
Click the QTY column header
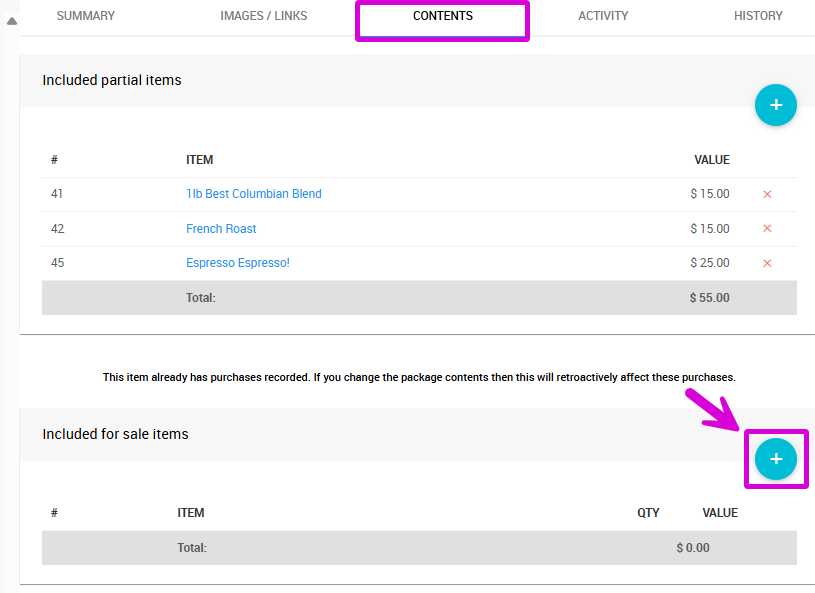coord(648,513)
